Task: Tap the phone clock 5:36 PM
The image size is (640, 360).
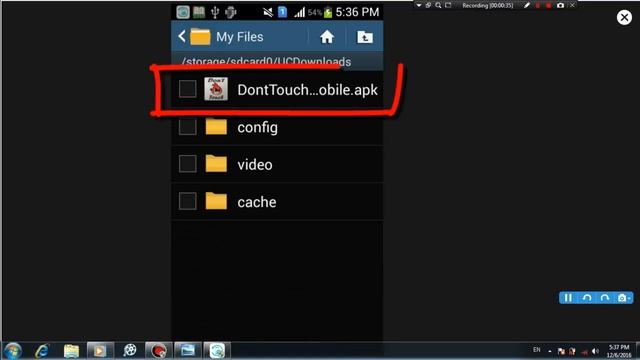Action: pyautogui.click(x=357, y=12)
